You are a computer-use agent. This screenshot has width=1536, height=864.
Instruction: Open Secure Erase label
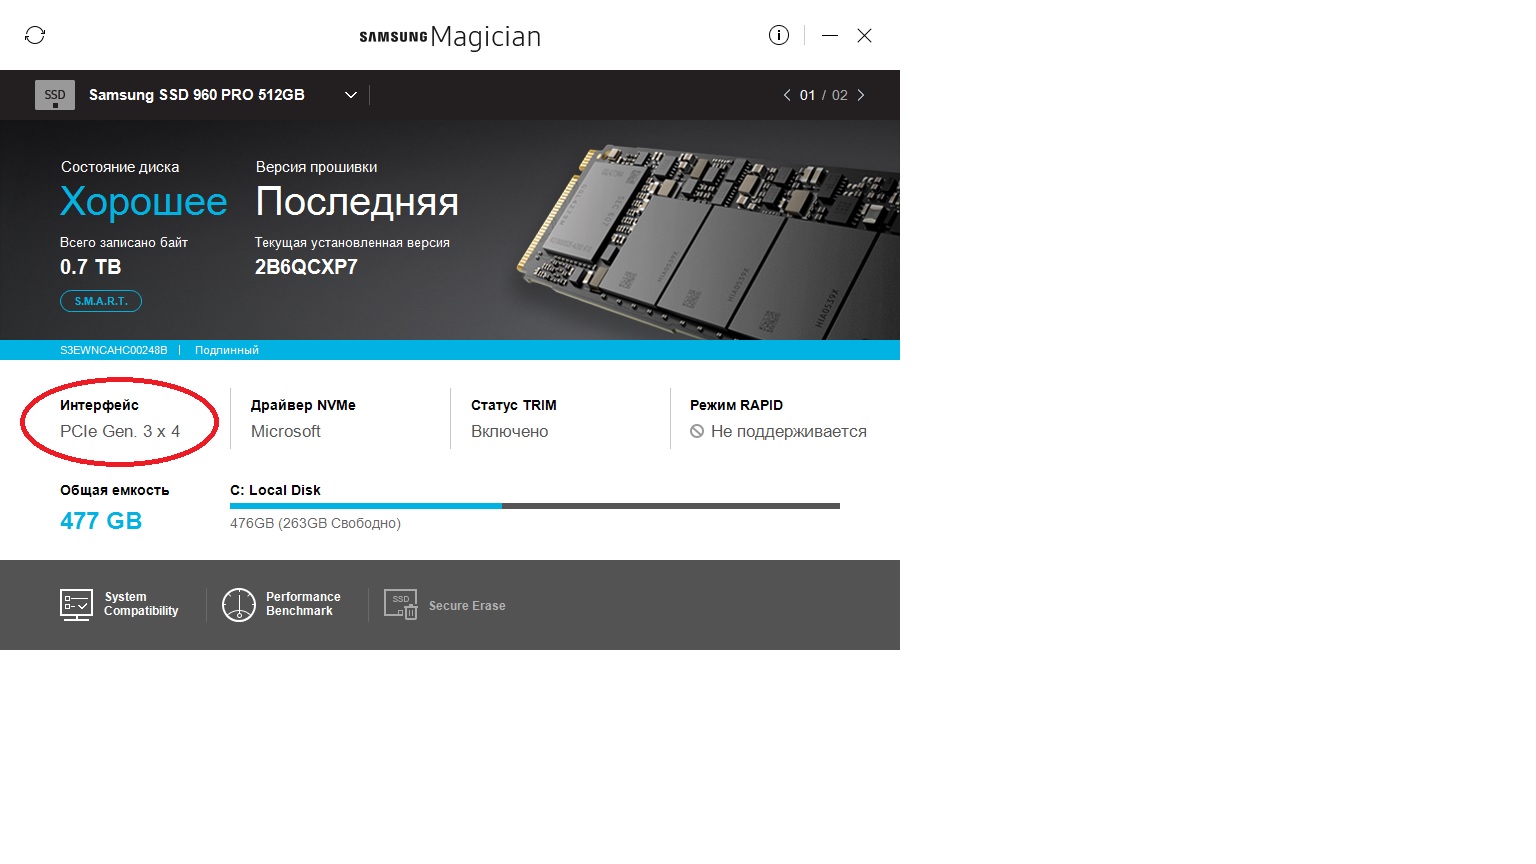467,606
